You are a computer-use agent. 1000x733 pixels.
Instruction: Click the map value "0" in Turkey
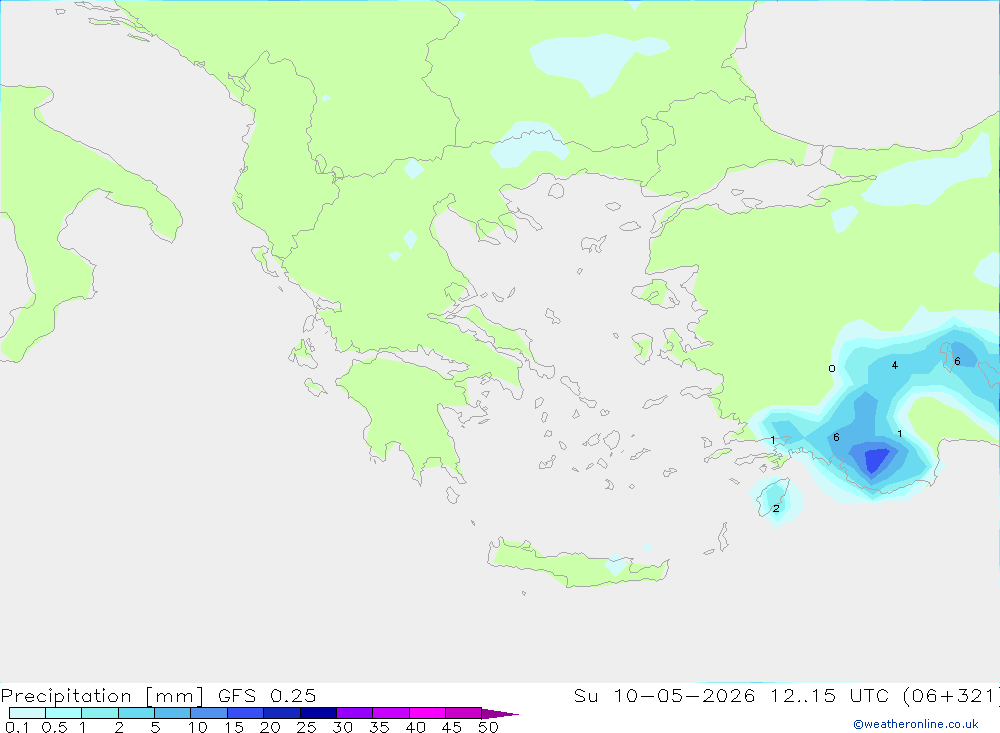832,369
